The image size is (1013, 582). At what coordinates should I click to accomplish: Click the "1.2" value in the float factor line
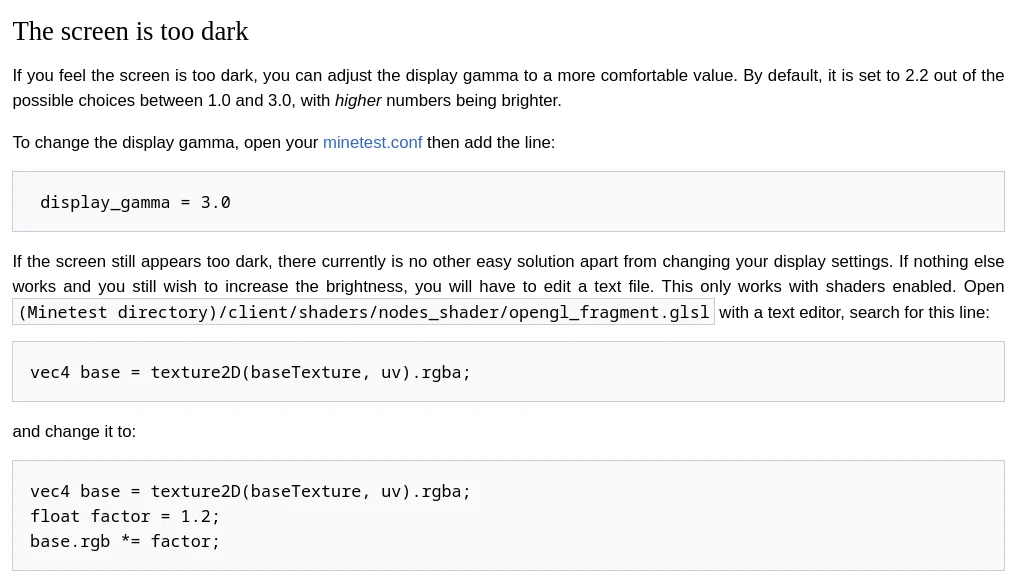coord(195,516)
